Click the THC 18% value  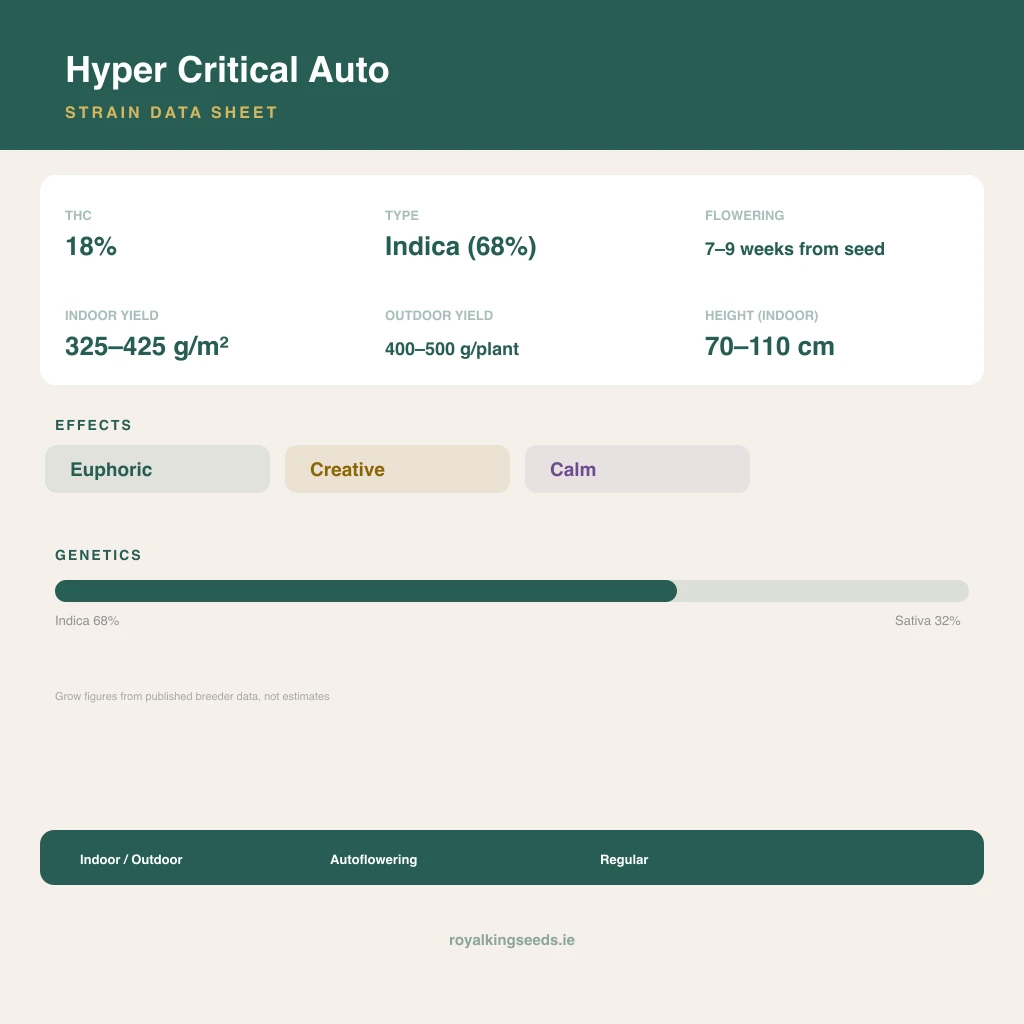91,247
